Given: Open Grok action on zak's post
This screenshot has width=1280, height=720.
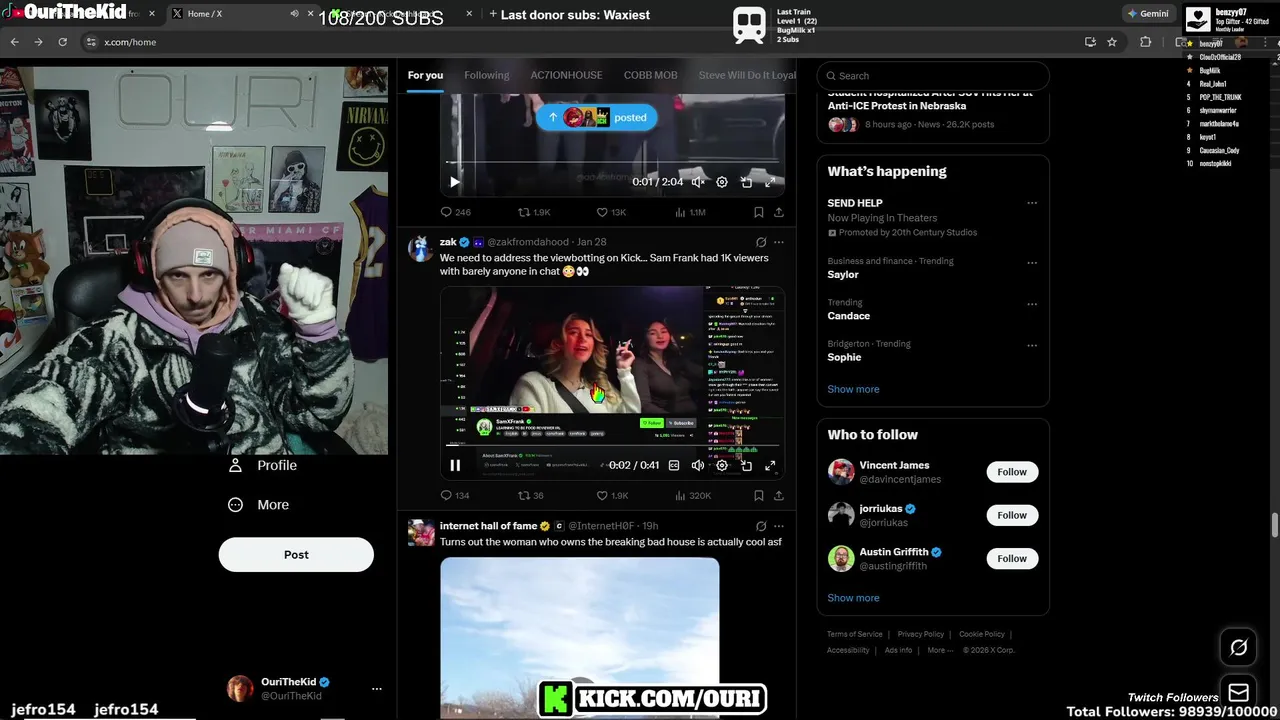Looking at the screenshot, I should 761,242.
